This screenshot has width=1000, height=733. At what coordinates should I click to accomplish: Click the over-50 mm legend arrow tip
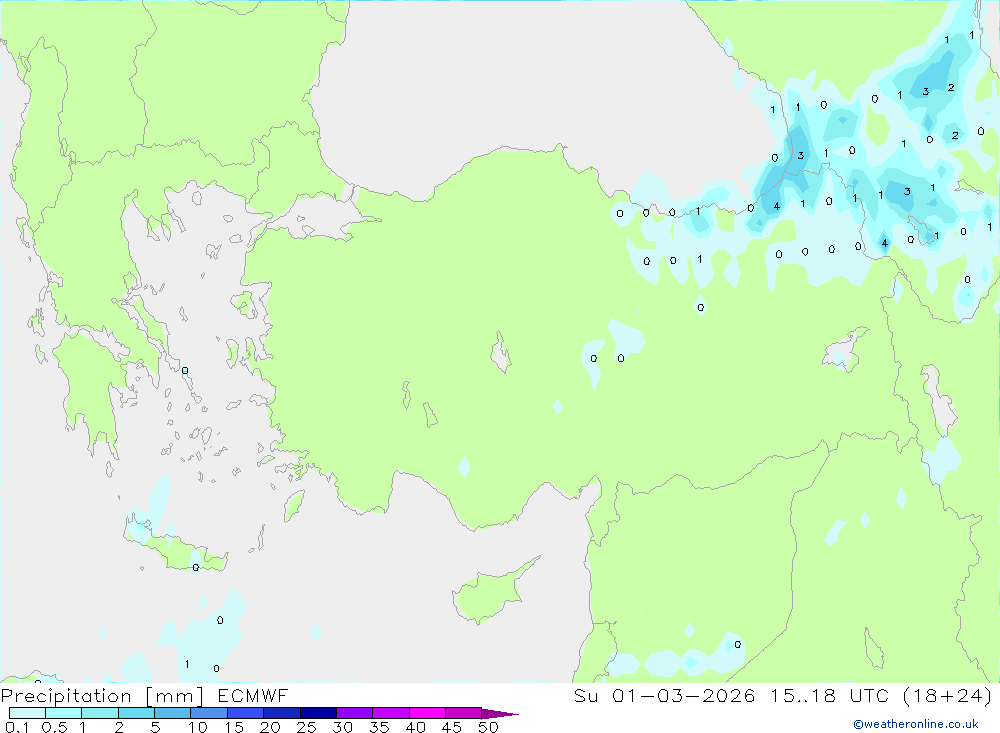point(500,713)
